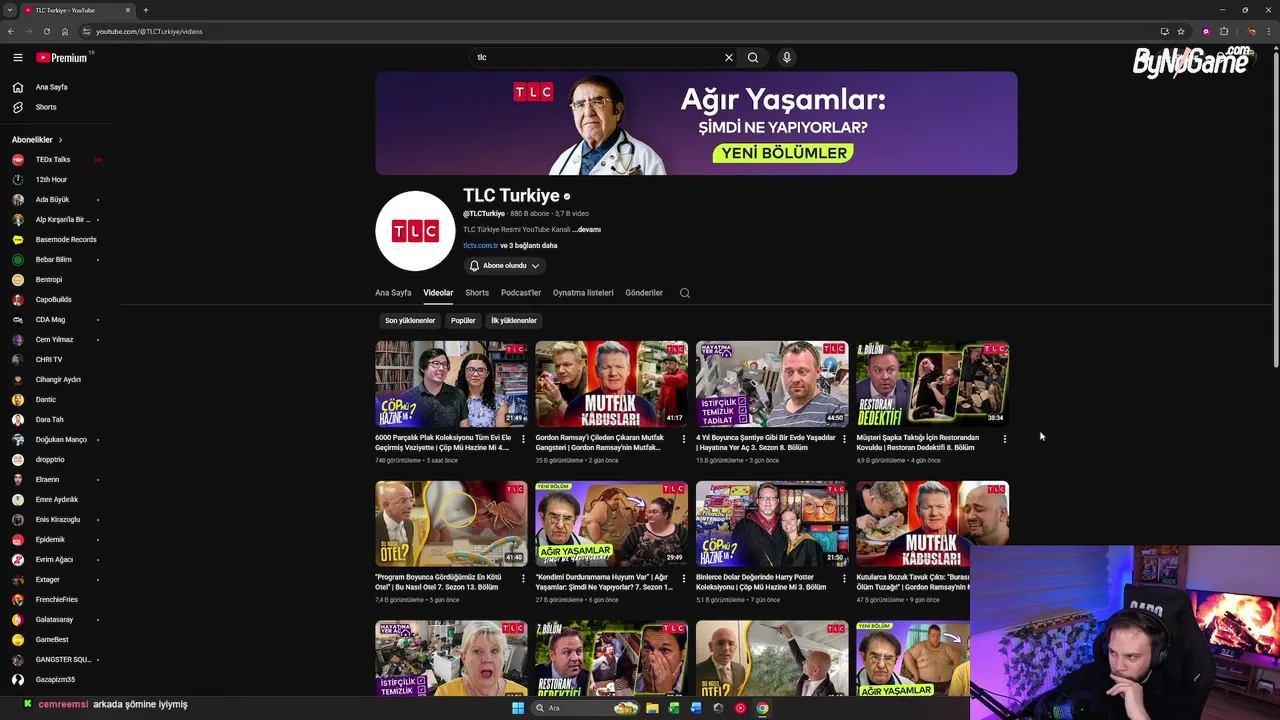Open Chrome three-dot menu
This screenshot has width=1280, height=720.
point(1270,31)
